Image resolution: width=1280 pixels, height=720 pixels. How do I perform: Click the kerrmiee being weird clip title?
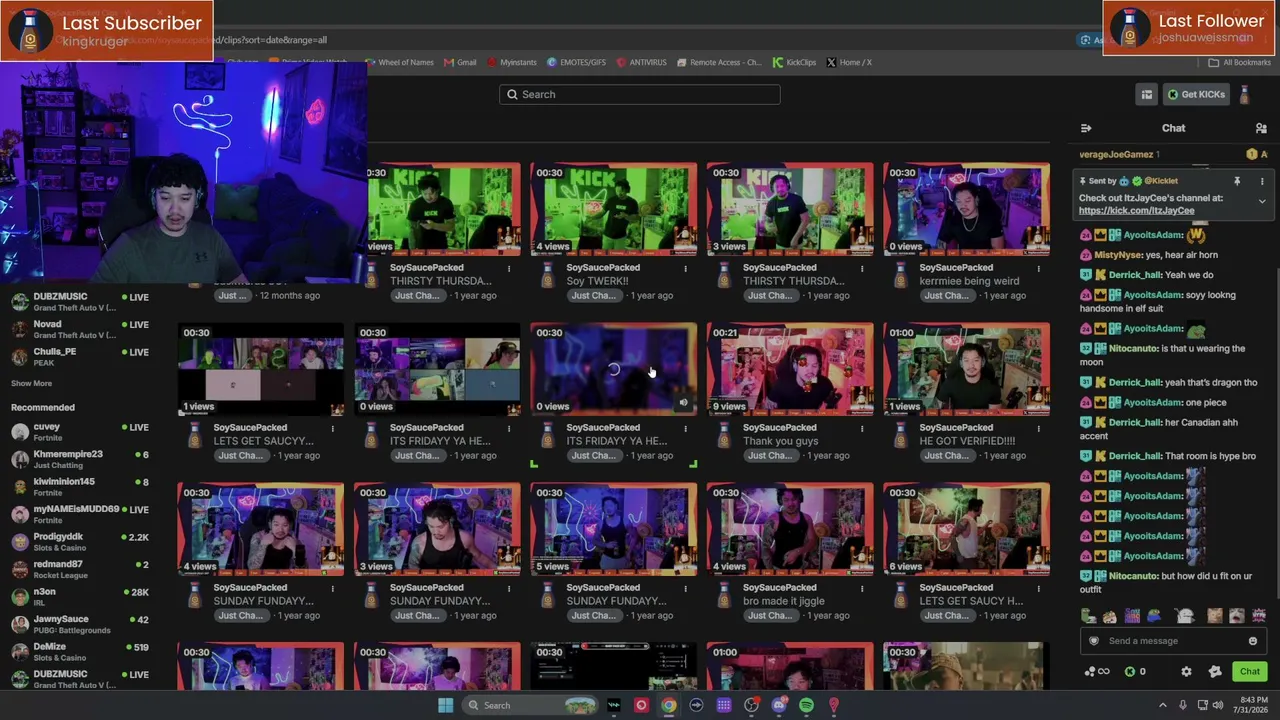969,281
